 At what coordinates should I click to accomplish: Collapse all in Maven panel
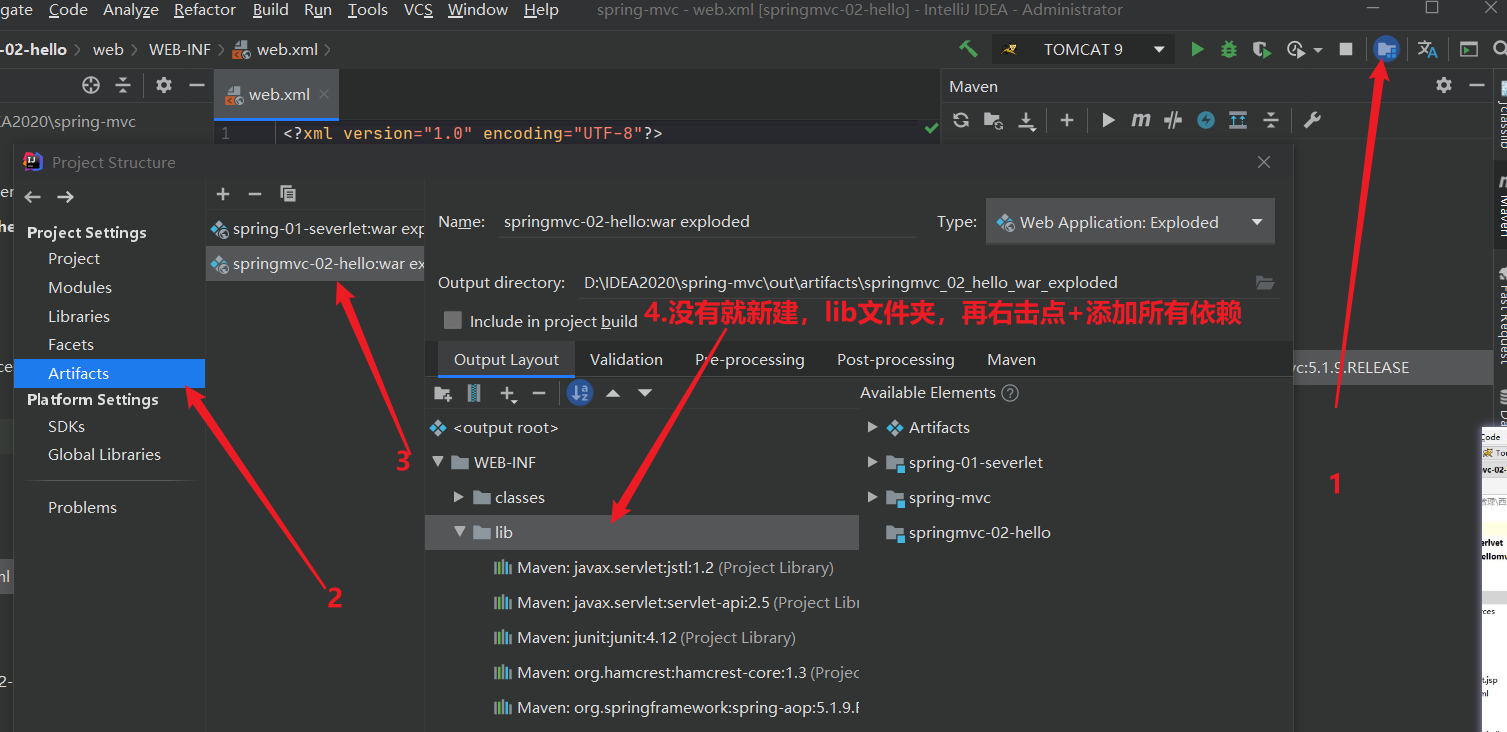(x=1271, y=120)
